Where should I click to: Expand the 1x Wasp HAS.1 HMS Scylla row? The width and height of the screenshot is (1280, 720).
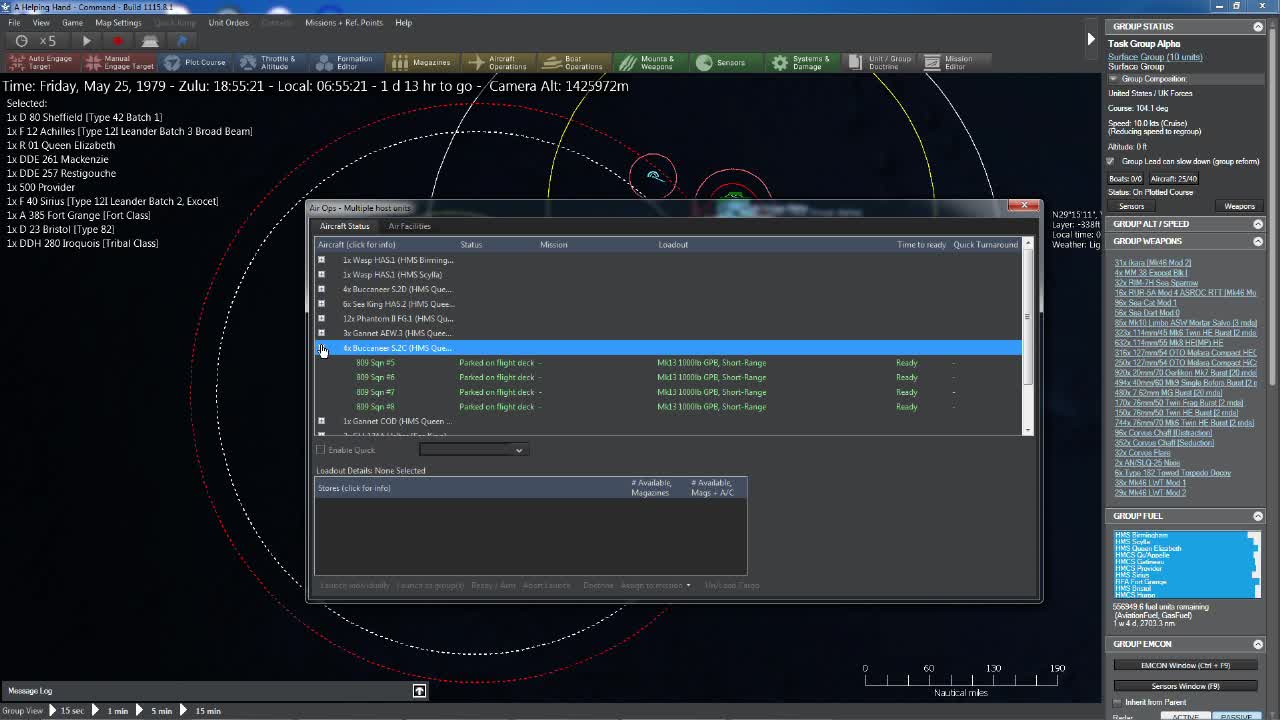point(321,274)
